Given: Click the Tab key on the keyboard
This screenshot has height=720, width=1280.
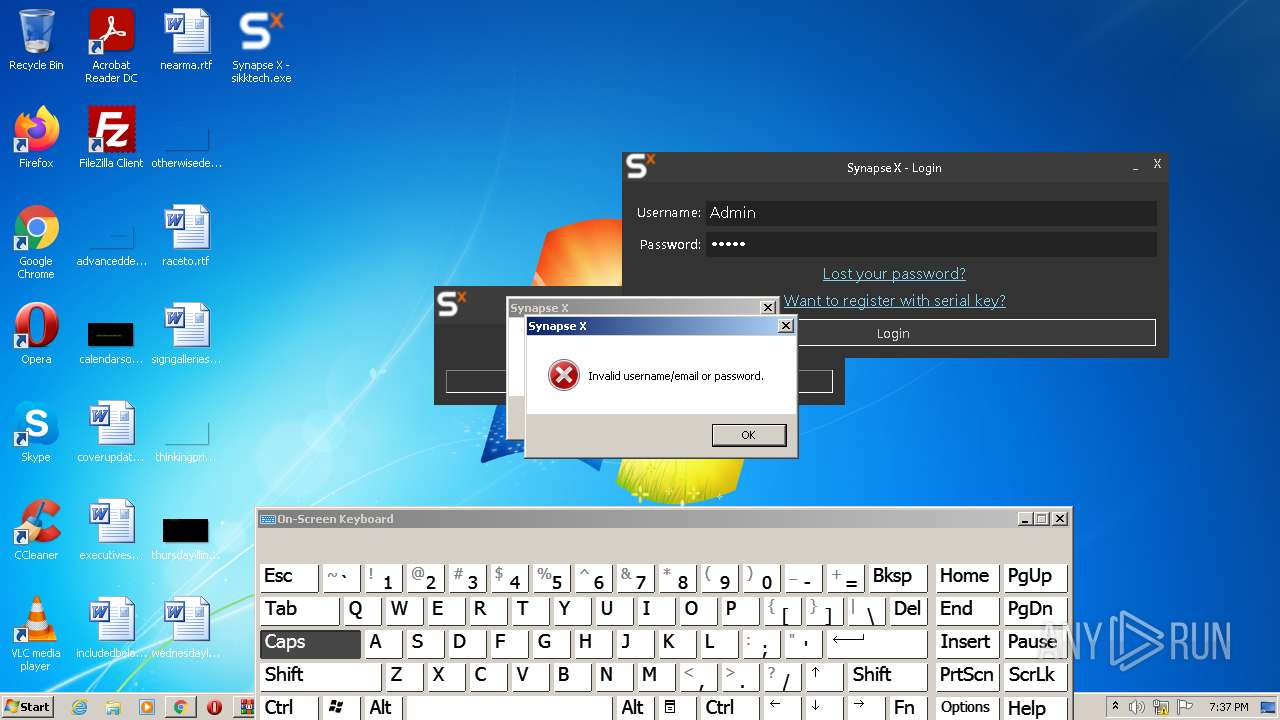Looking at the screenshot, I should [x=300, y=610].
